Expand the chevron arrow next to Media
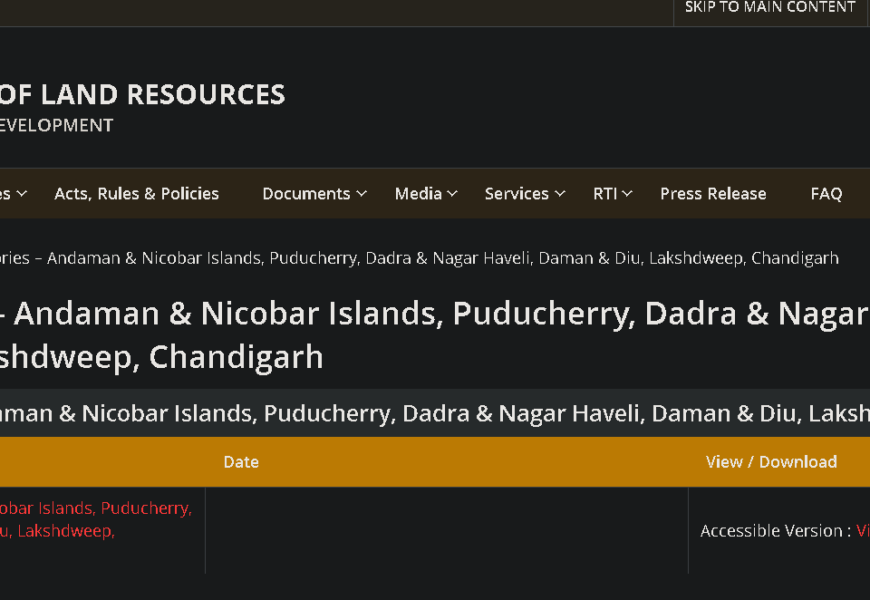The image size is (870, 600). (452, 194)
